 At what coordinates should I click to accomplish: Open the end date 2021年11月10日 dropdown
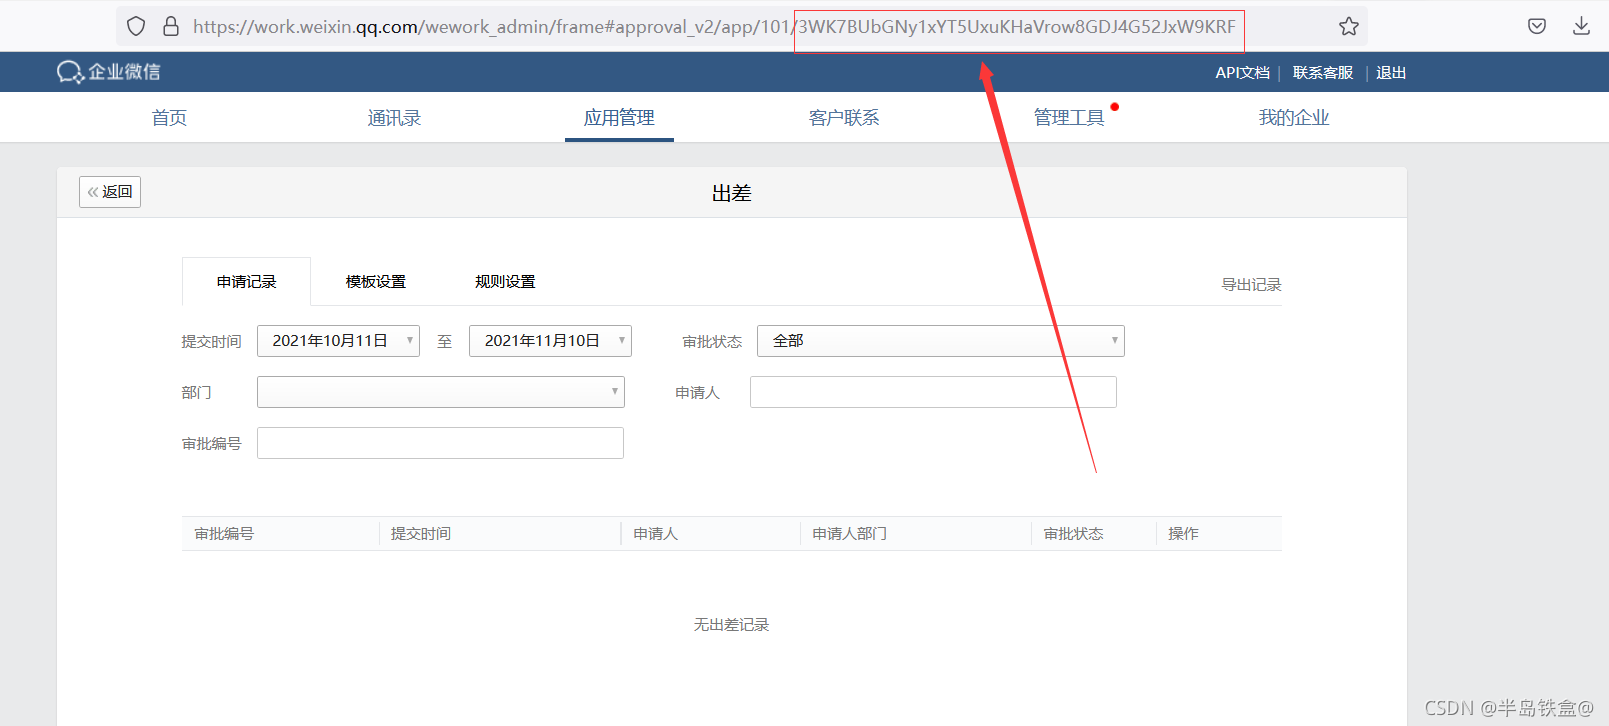(550, 341)
